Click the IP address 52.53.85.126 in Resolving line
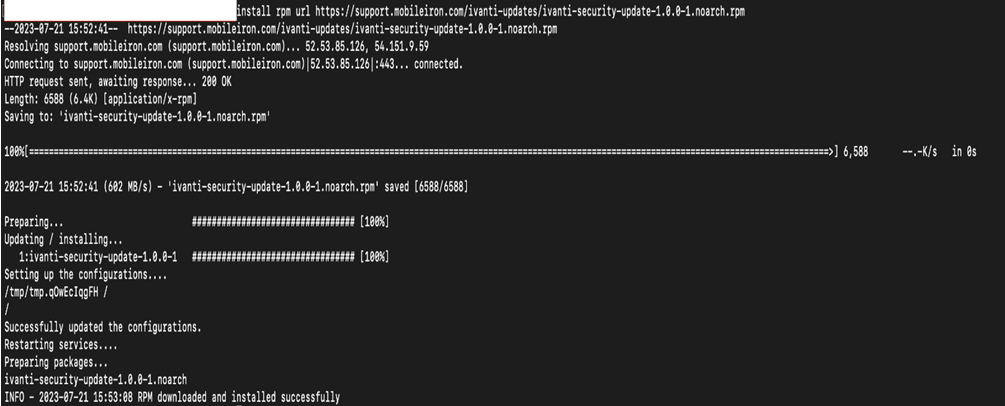 tap(335, 47)
